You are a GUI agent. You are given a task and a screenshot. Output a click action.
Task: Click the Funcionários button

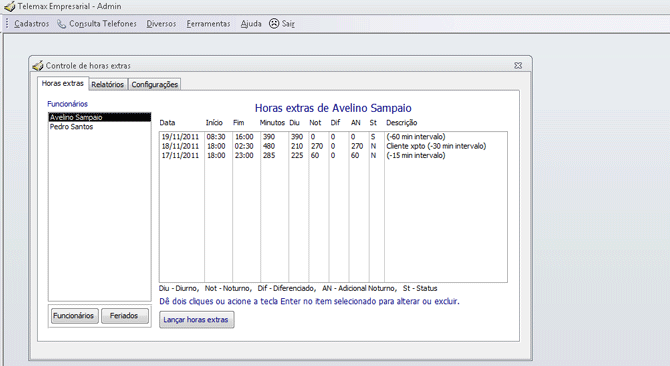[x=74, y=316]
